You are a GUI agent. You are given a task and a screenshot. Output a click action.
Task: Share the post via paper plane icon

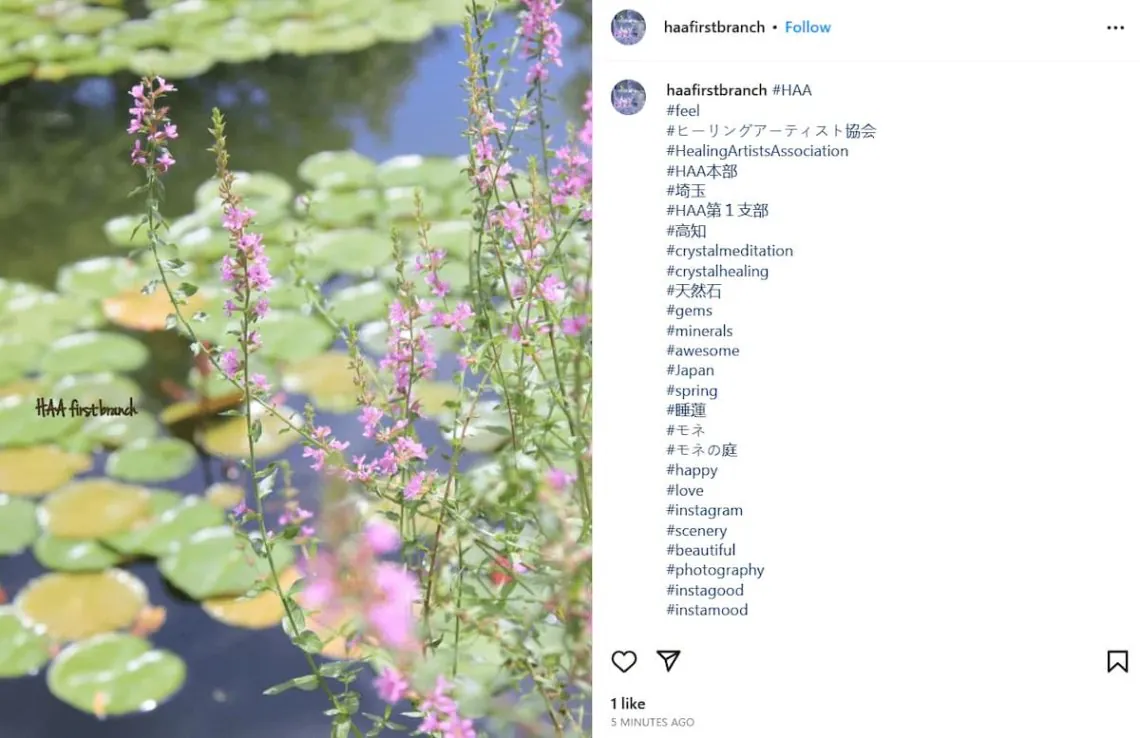[668, 661]
